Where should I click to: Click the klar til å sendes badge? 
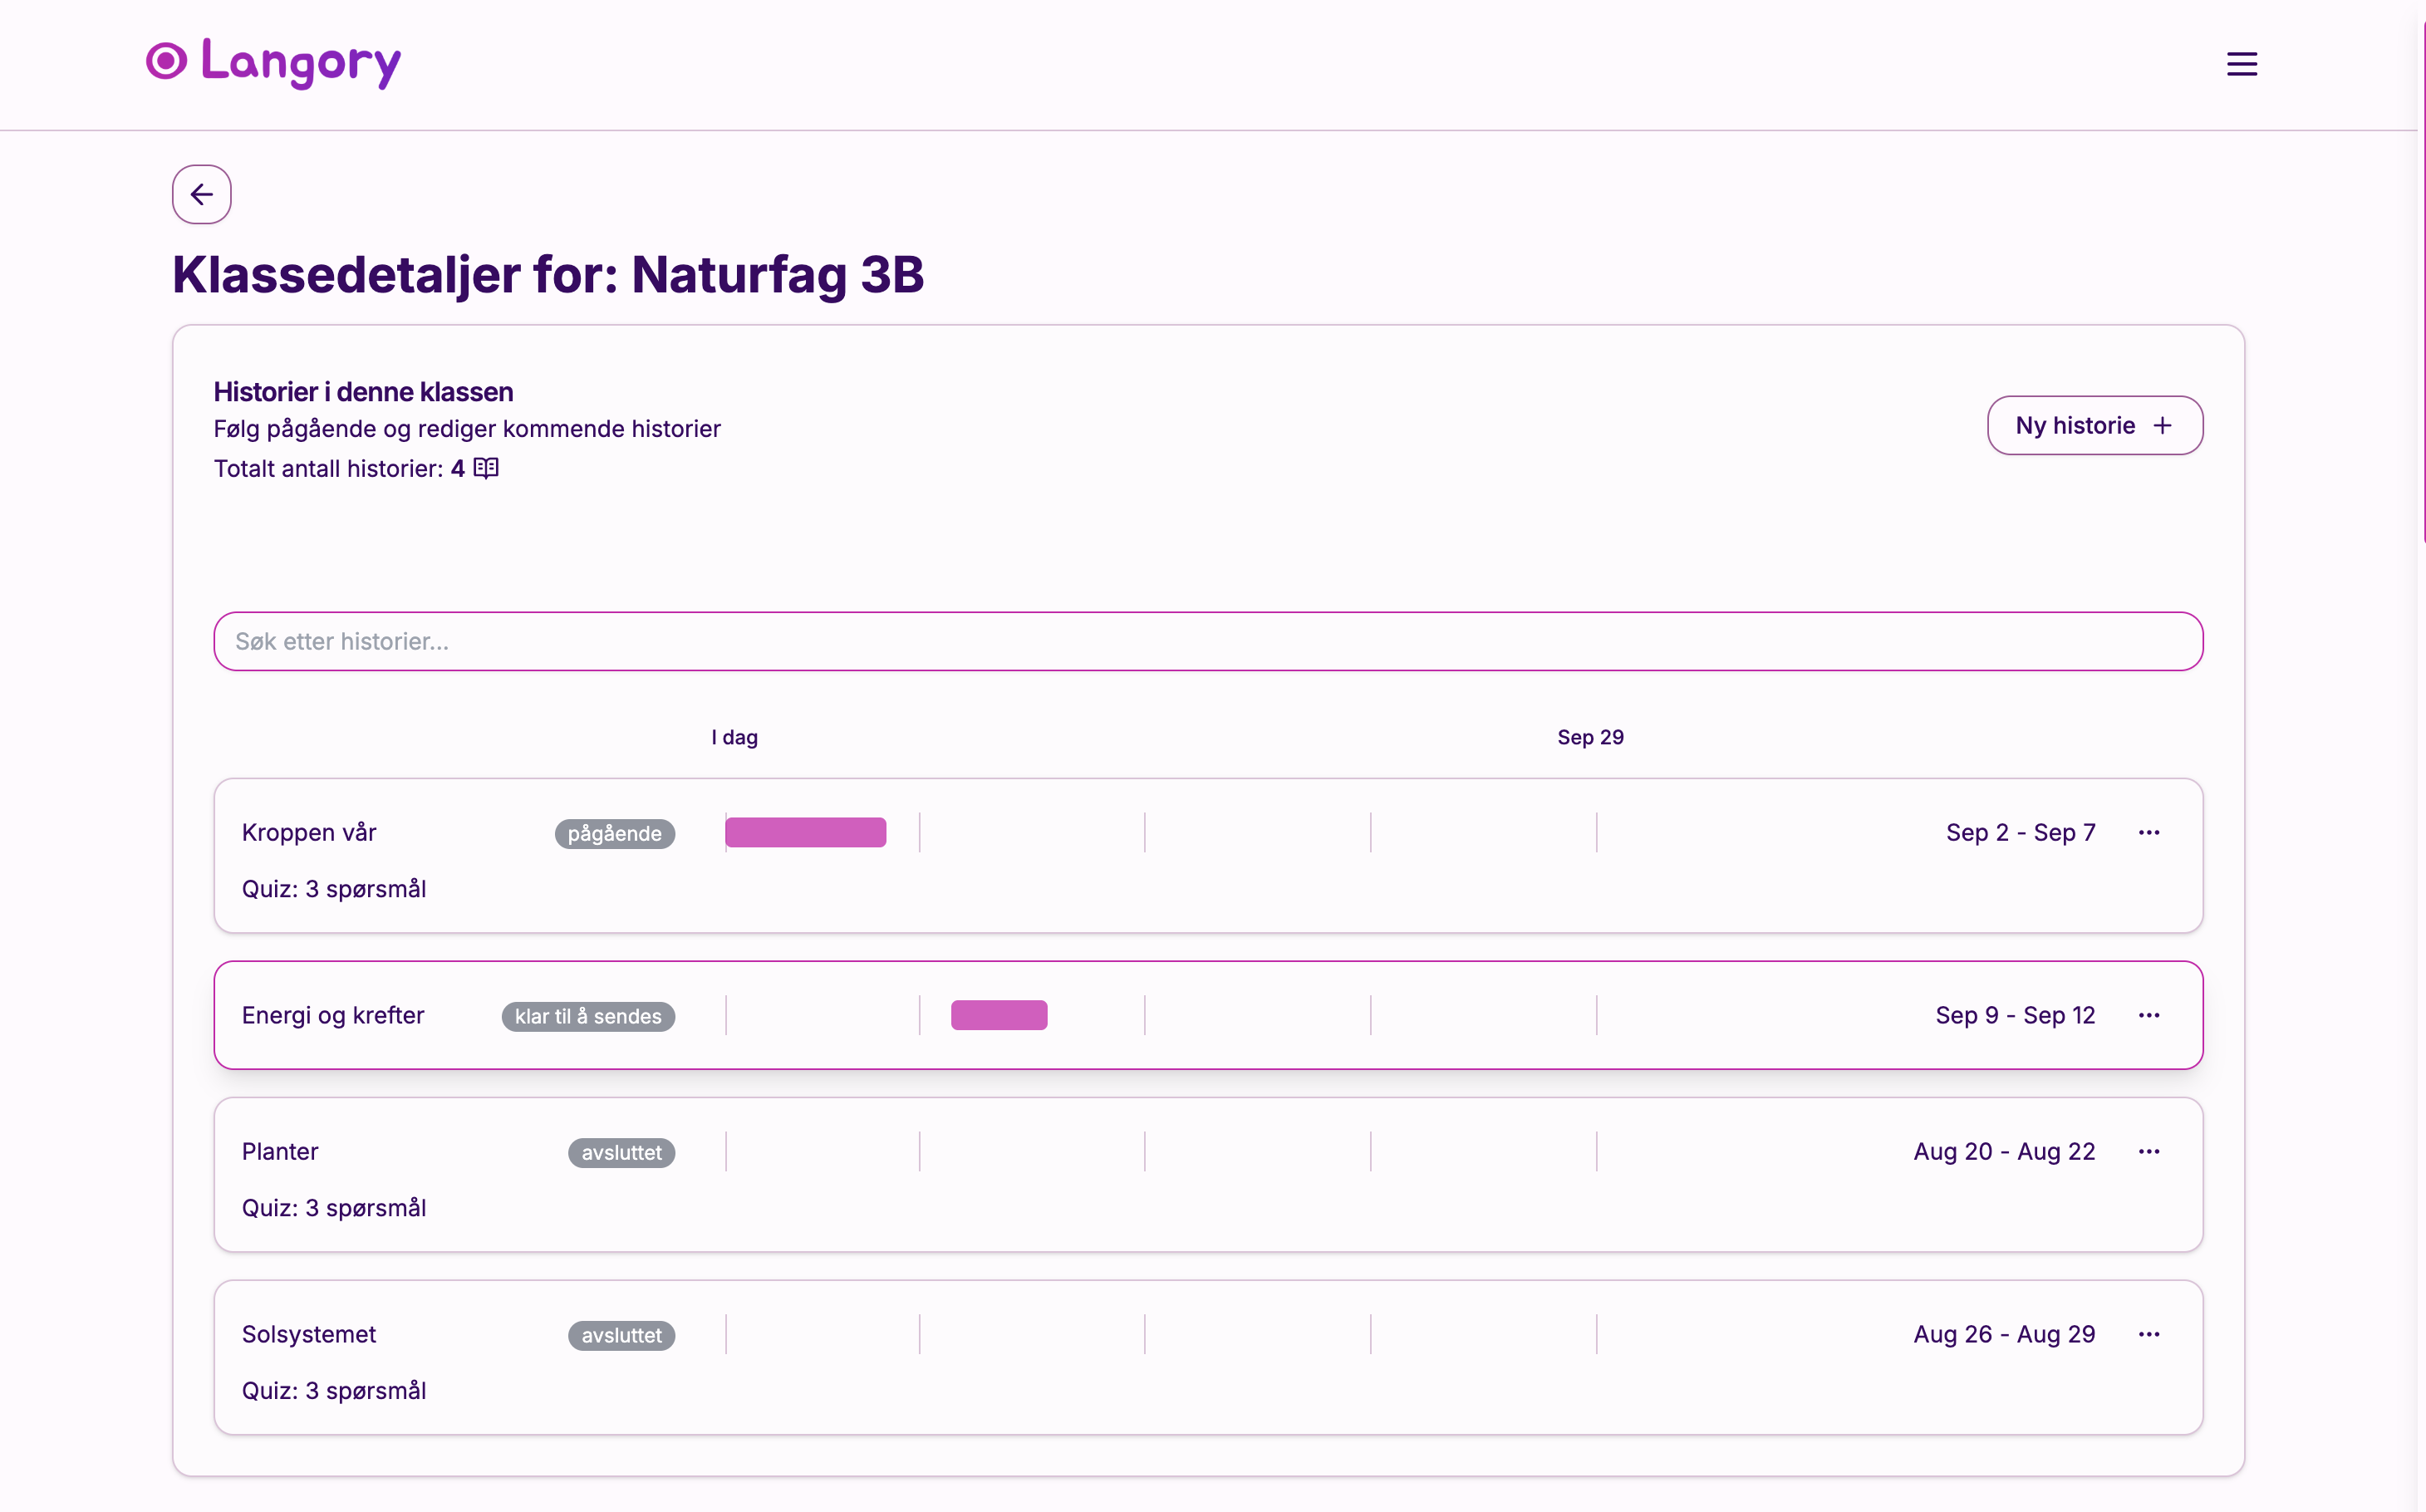pos(588,1016)
